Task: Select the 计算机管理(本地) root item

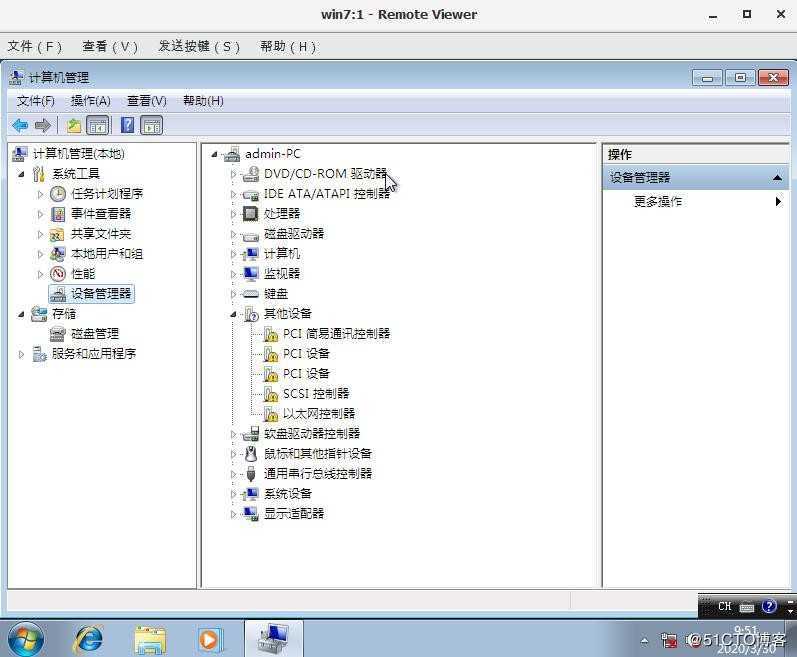Action: (x=78, y=153)
